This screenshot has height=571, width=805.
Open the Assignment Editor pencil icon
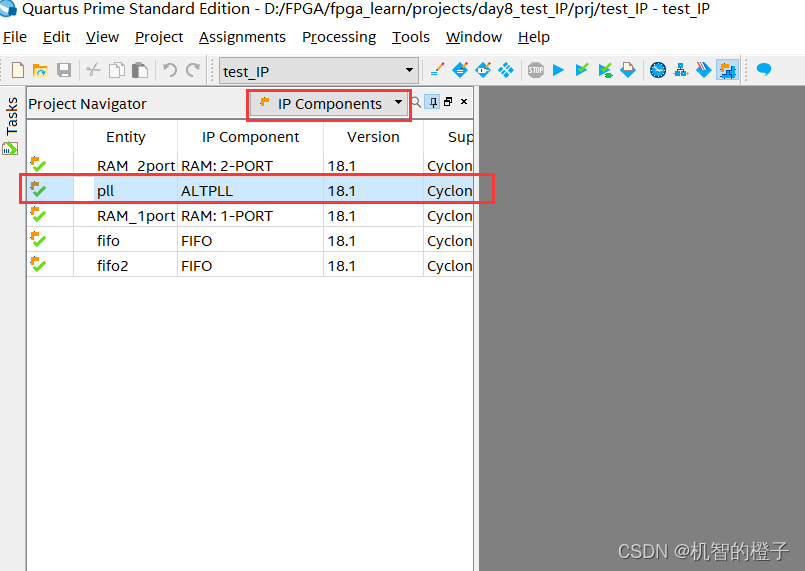(x=437, y=70)
